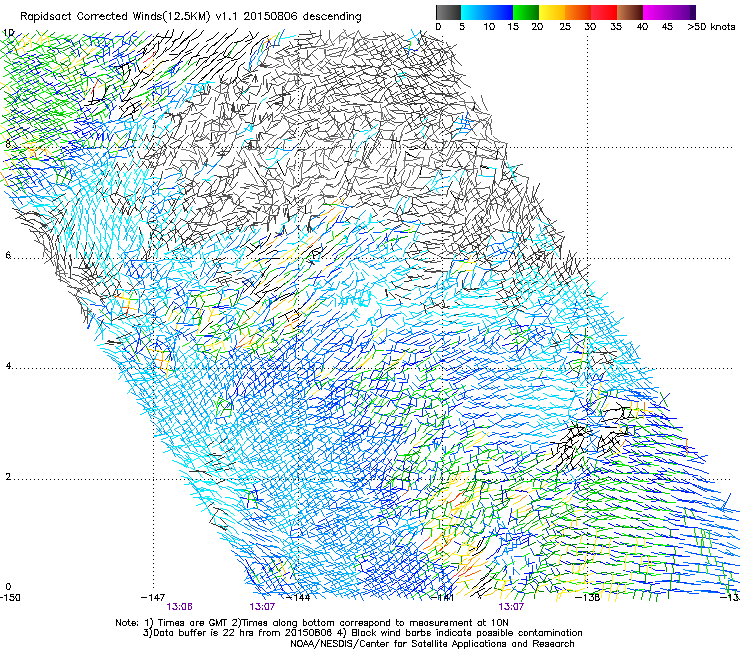Click the longitude axis label "-138"
This screenshot has height=650, width=740.
pyautogui.click(x=588, y=598)
